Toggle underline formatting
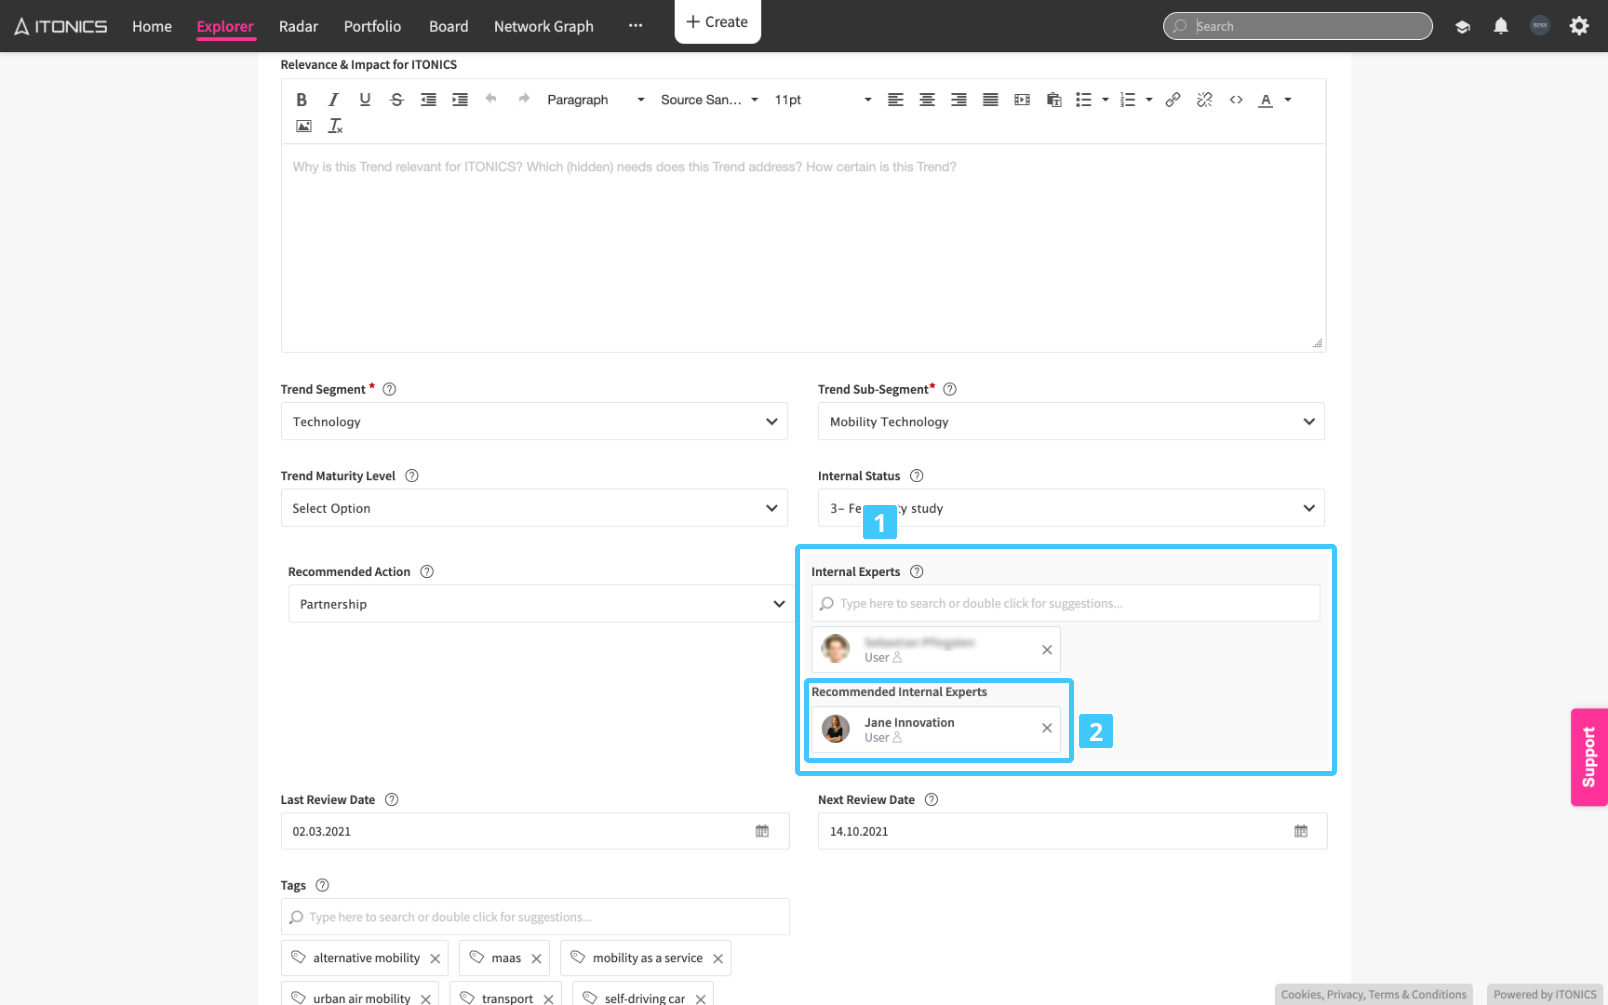 [x=365, y=100]
